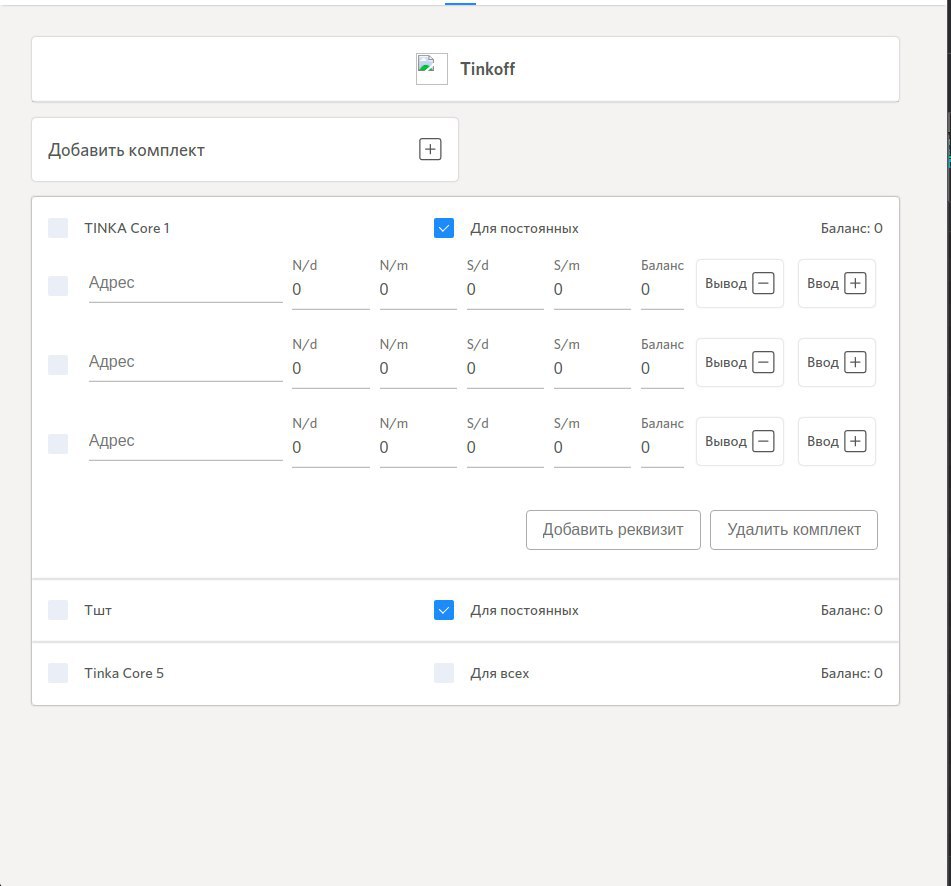
Task: Click the minus icon in the third row's Вывод button
Action: [763, 441]
